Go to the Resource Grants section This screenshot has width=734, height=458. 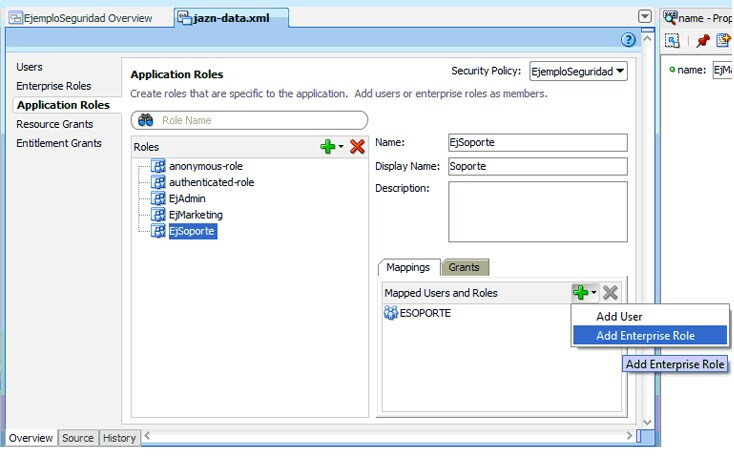[55, 124]
